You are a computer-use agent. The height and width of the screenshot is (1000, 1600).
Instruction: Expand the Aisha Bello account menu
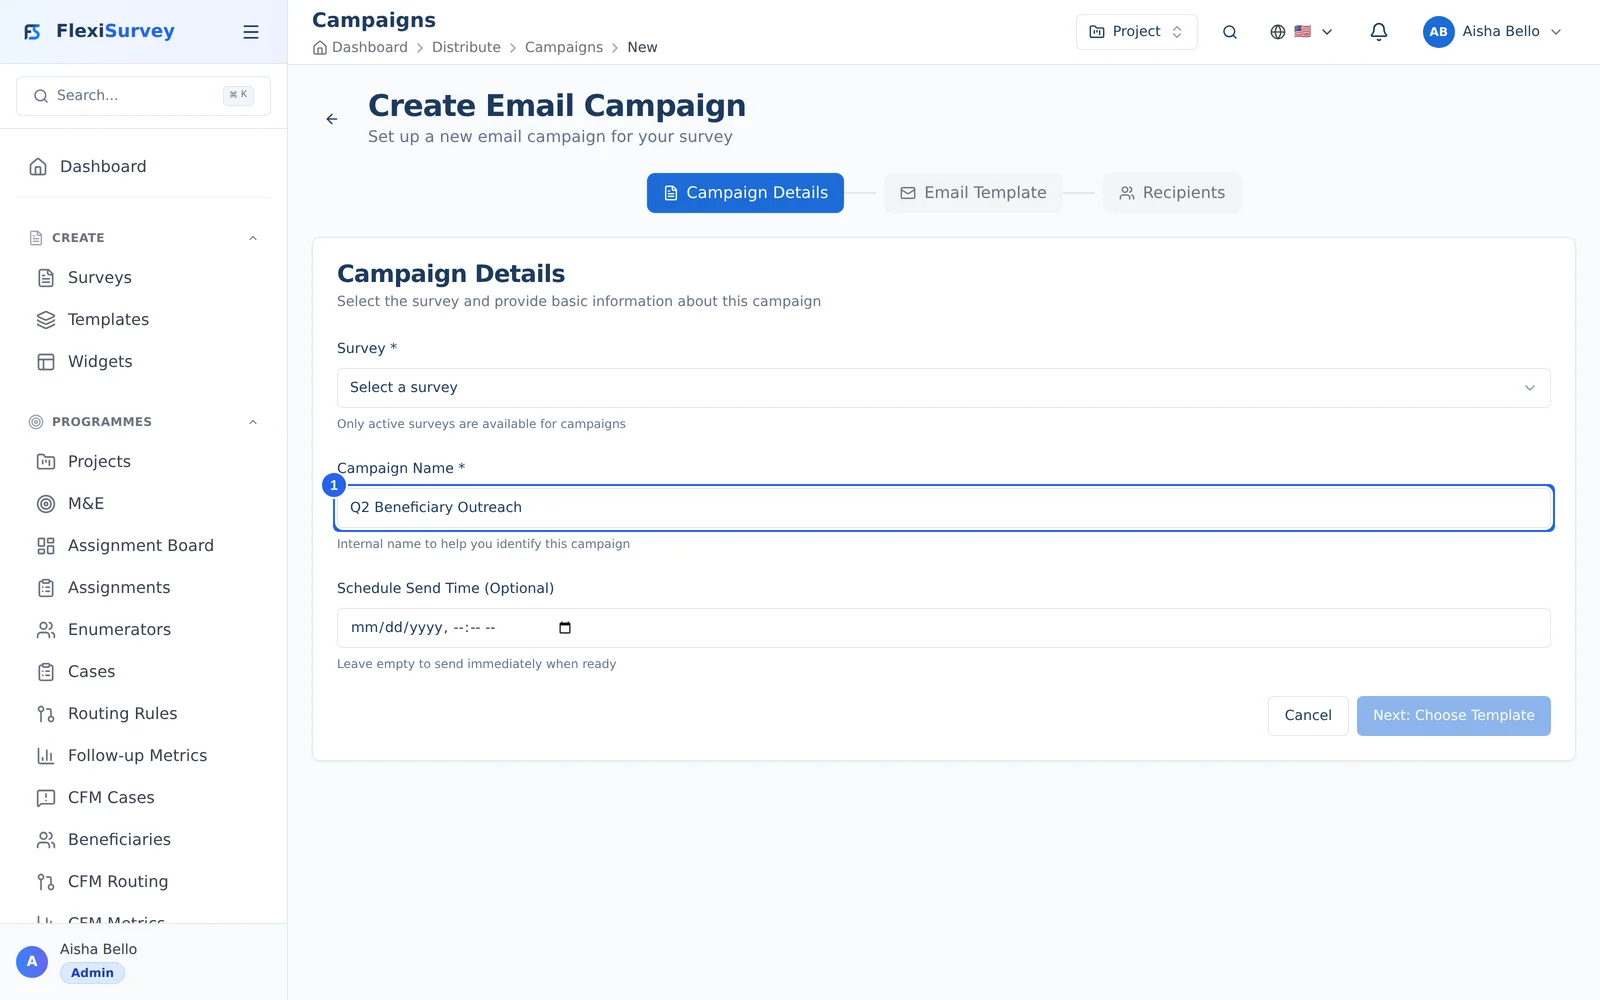coord(1493,32)
